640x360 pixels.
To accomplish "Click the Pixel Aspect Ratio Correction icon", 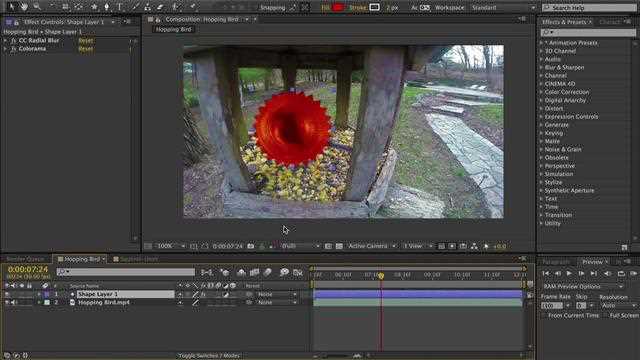I will click(x=442, y=246).
